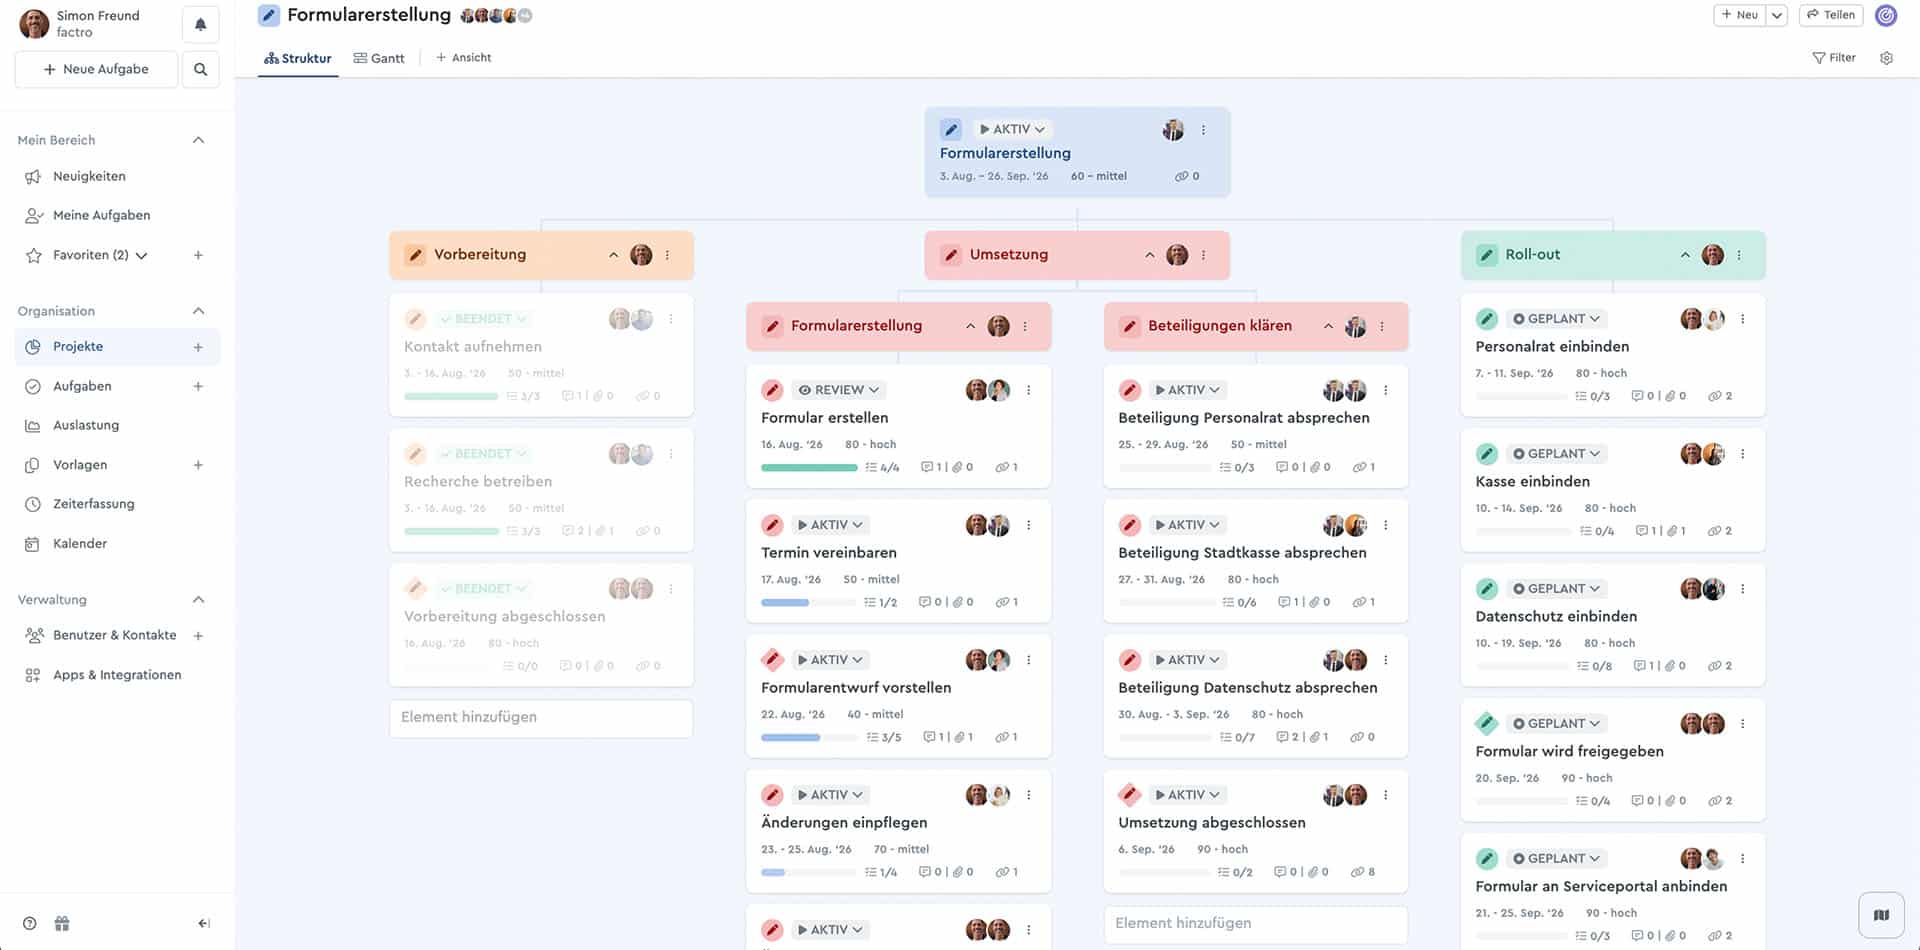Image resolution: width=1920 pixels, height=950 pixels.
Task: Open GEPLANT status dropdown for Personalrat einbinden
Action: (x=1556, y=319)
